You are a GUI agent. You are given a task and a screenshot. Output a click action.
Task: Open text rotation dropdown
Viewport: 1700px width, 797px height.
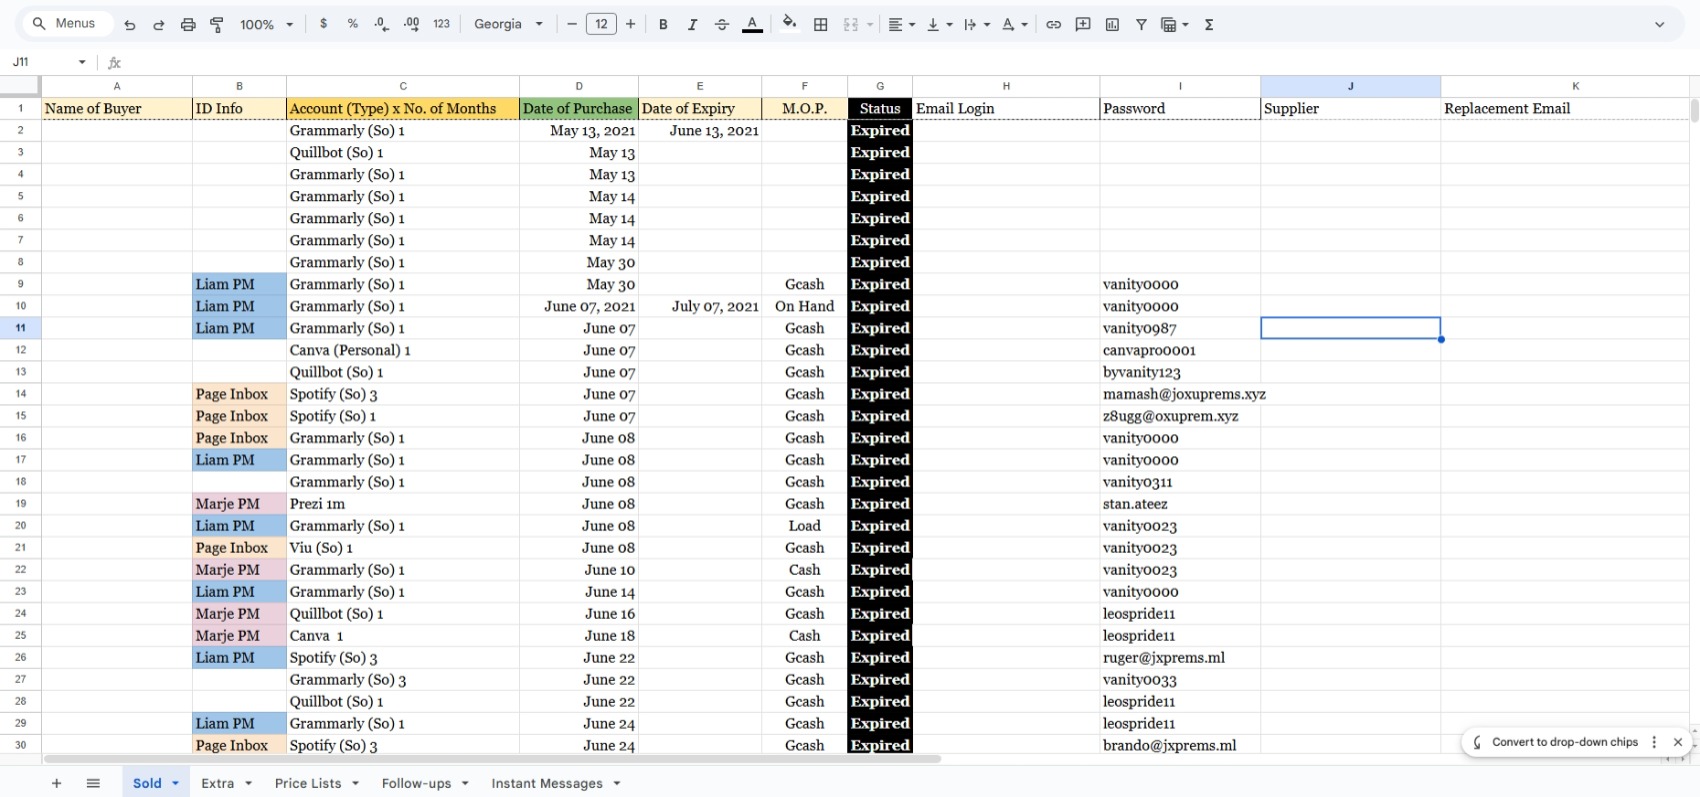pyautogui.click(x=1014, y=24)
